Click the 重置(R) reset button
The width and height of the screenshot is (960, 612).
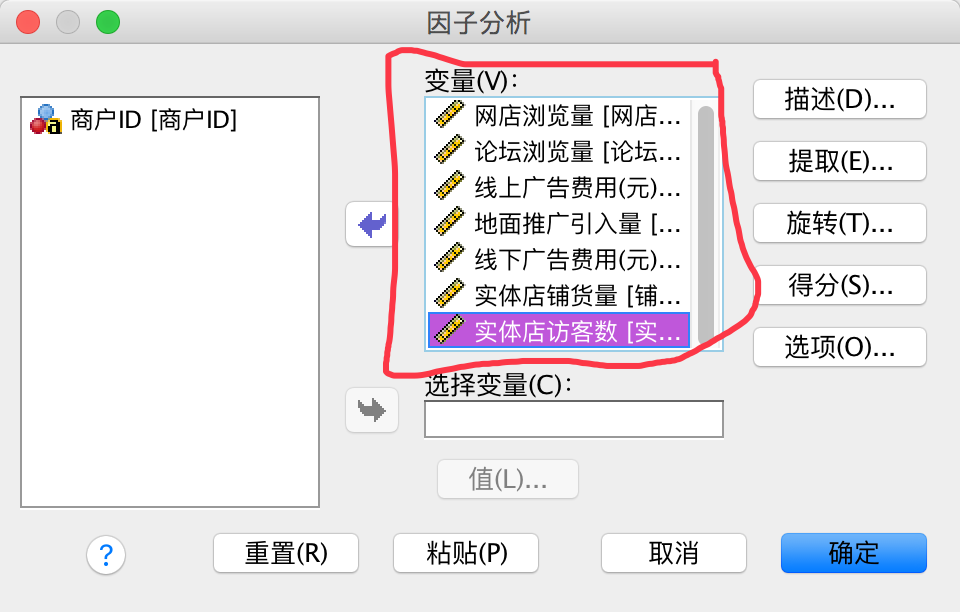click(x=286, y=553)
